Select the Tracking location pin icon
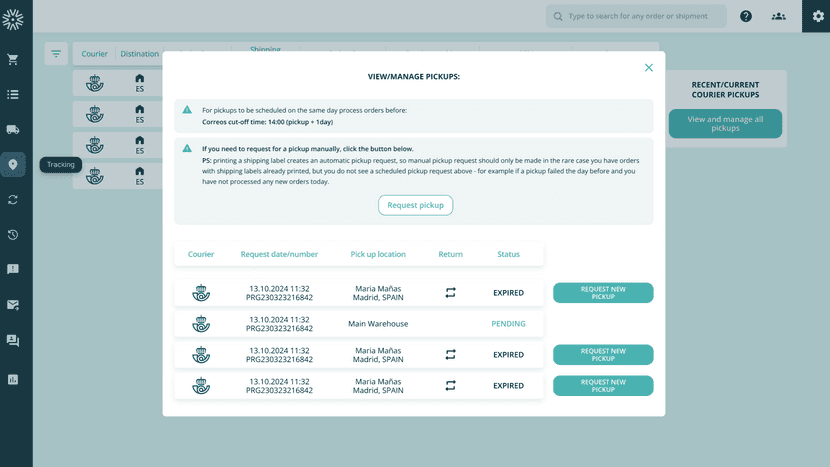This screenshot has width=830, height=467. (13, 165)
